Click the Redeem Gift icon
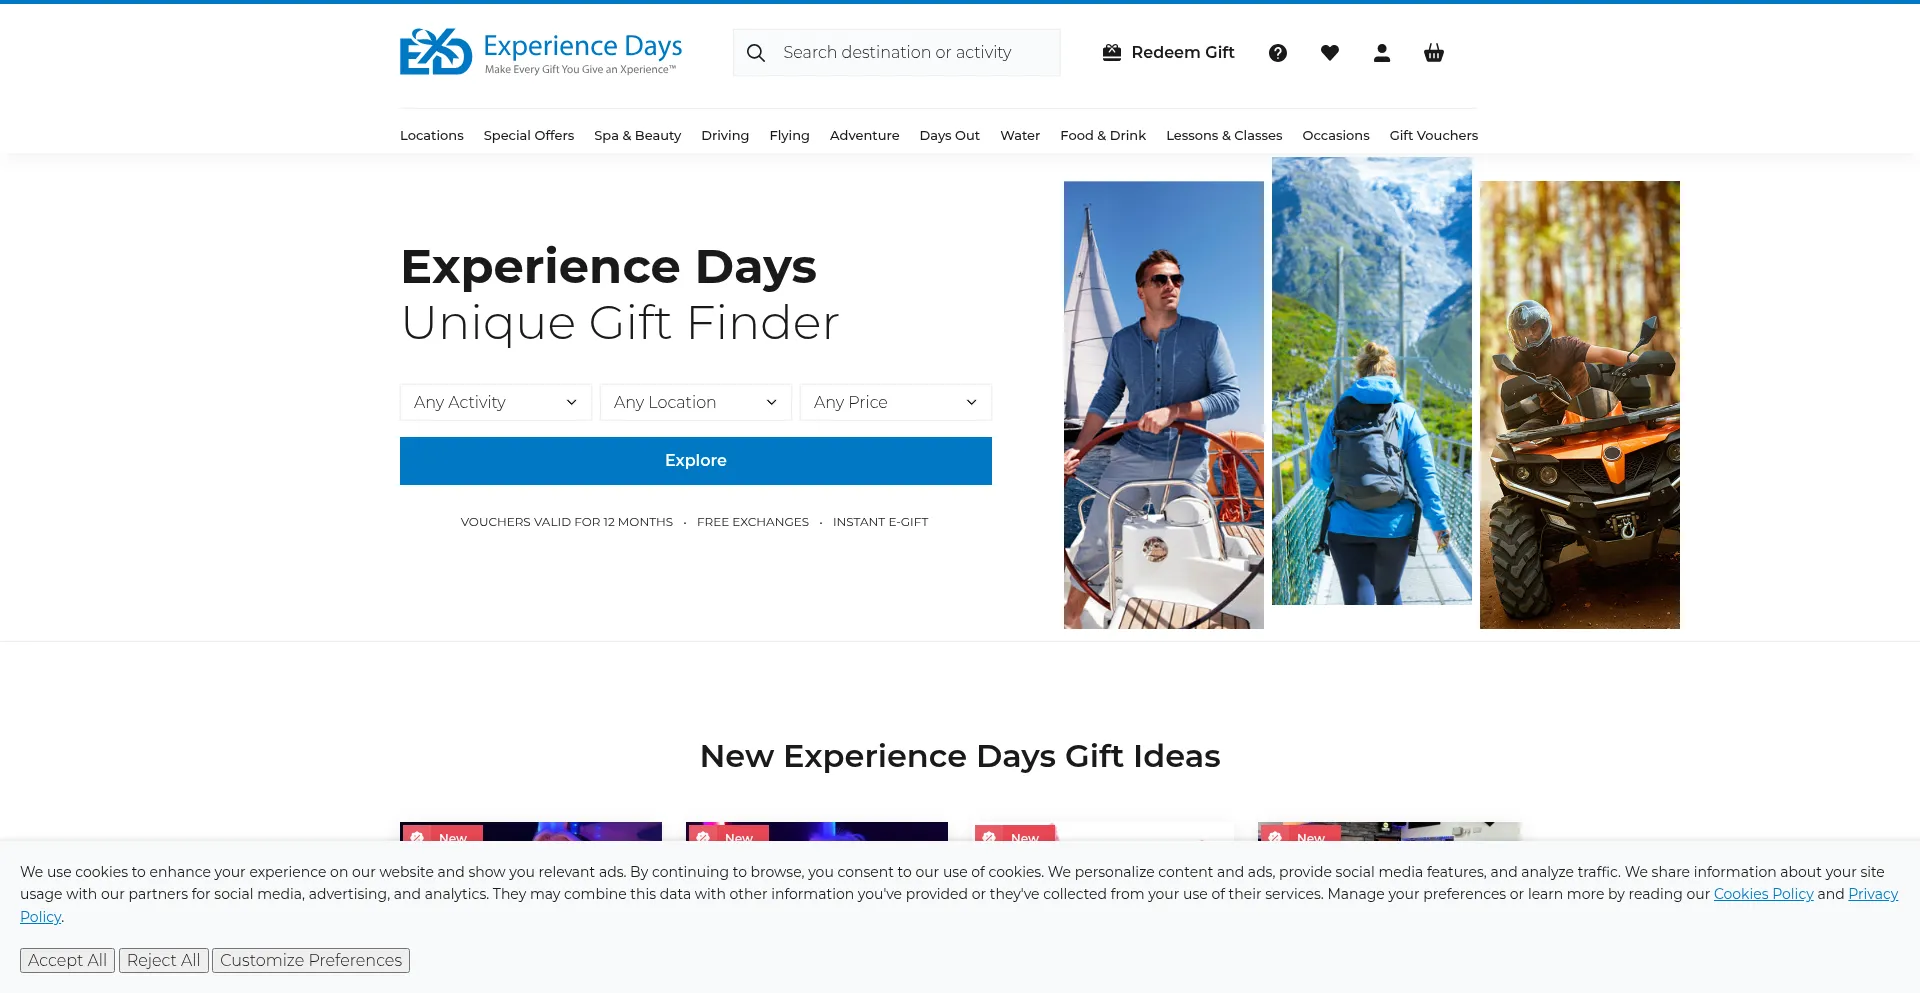Viewport: 1920px width, 993px height. (x=1112, y=53)
